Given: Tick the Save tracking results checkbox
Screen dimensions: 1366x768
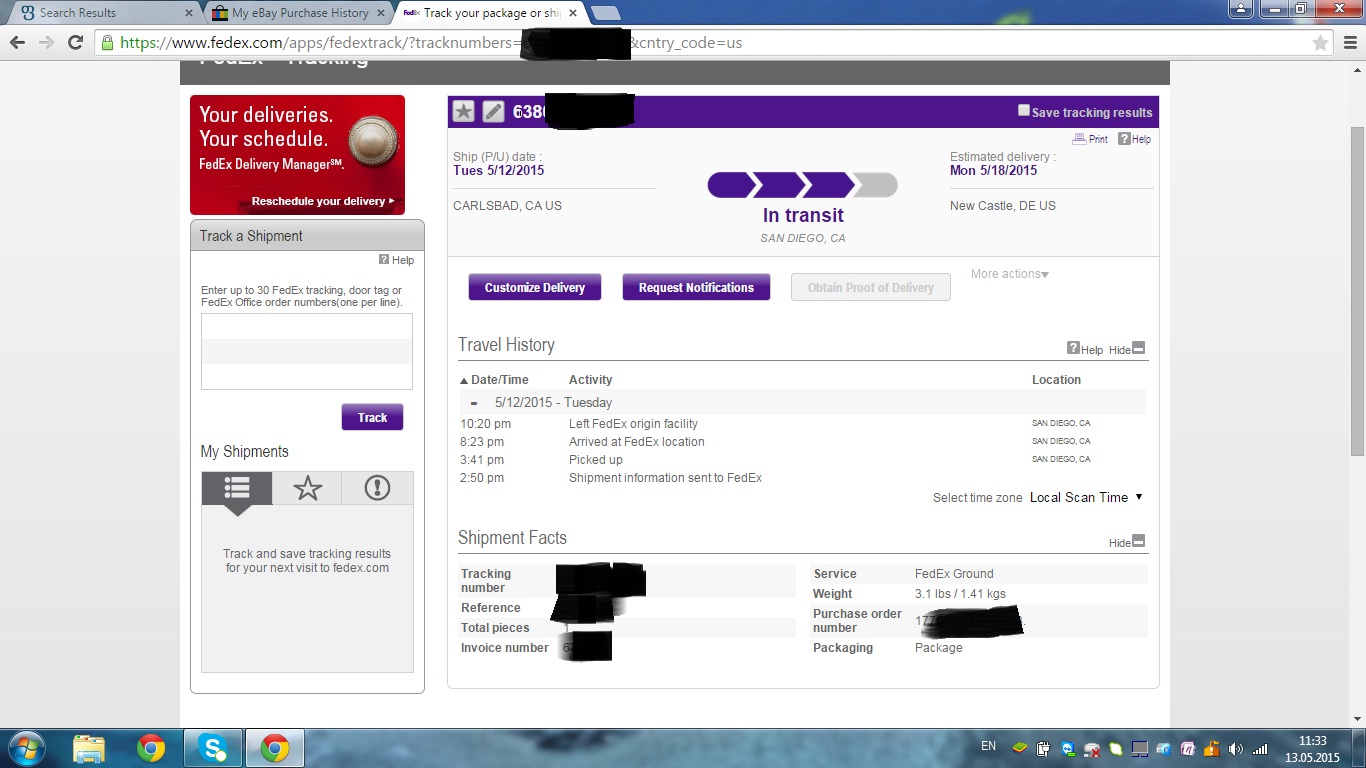Looking at the screenshot, I should (1024, 110).
